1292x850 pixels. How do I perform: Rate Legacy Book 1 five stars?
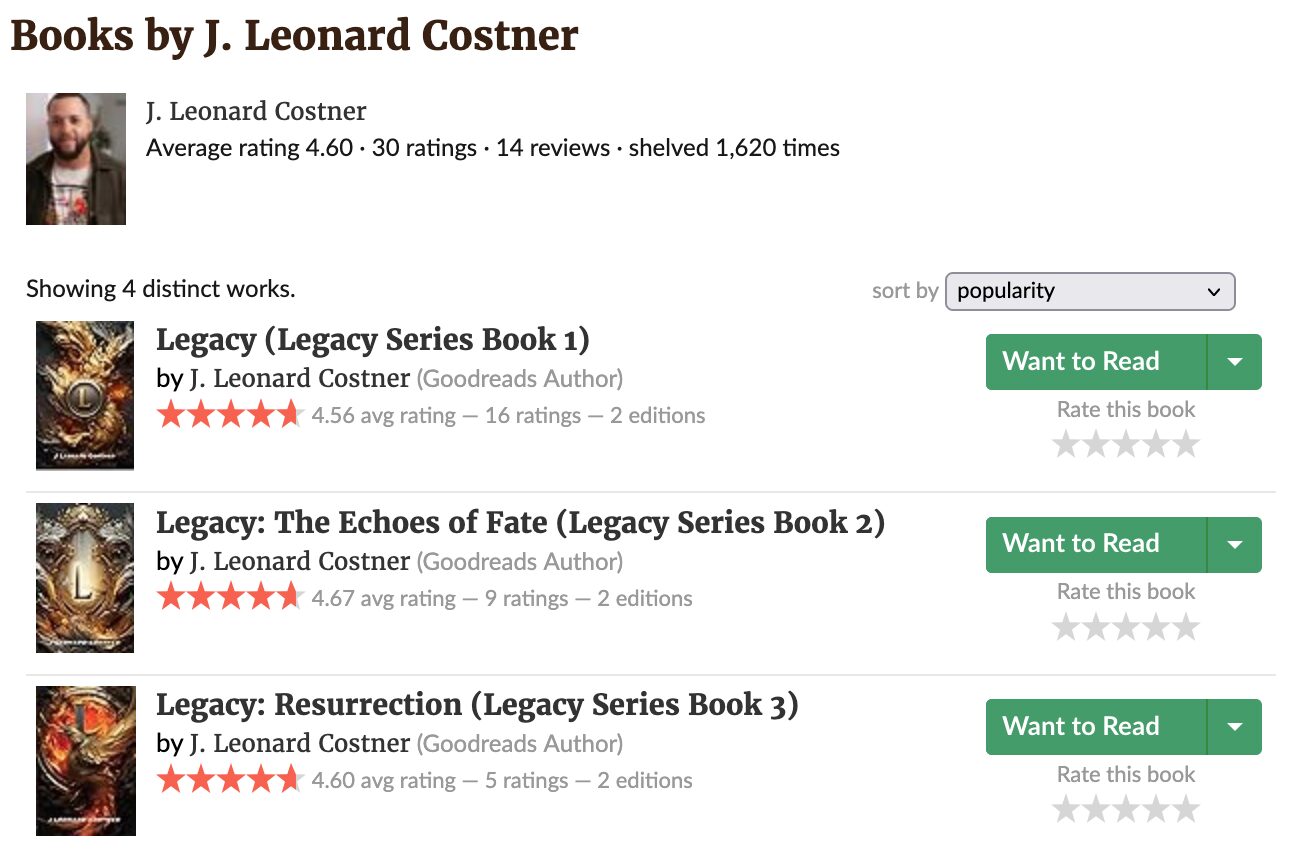point(1185,444)
